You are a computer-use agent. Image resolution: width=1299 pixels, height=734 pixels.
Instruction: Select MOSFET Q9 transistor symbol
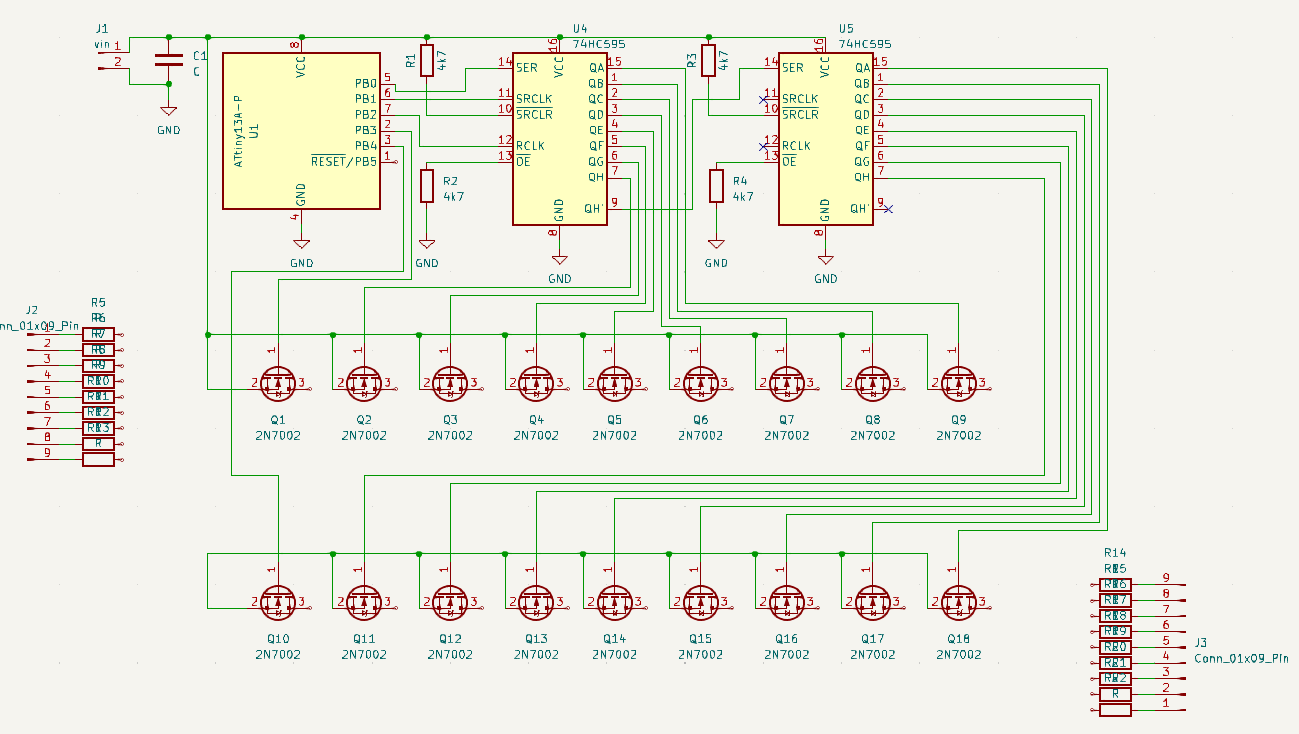coord(959,382)
